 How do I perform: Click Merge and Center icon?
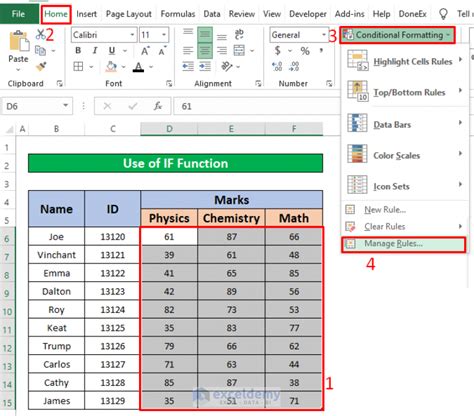point(239,51)
